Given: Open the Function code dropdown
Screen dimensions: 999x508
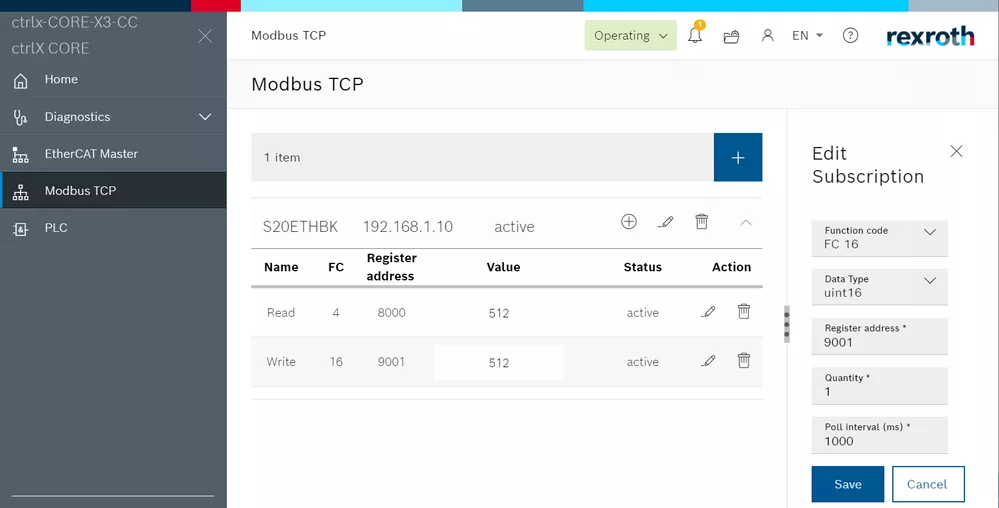Looking at the screenshot, I should 879,238.
